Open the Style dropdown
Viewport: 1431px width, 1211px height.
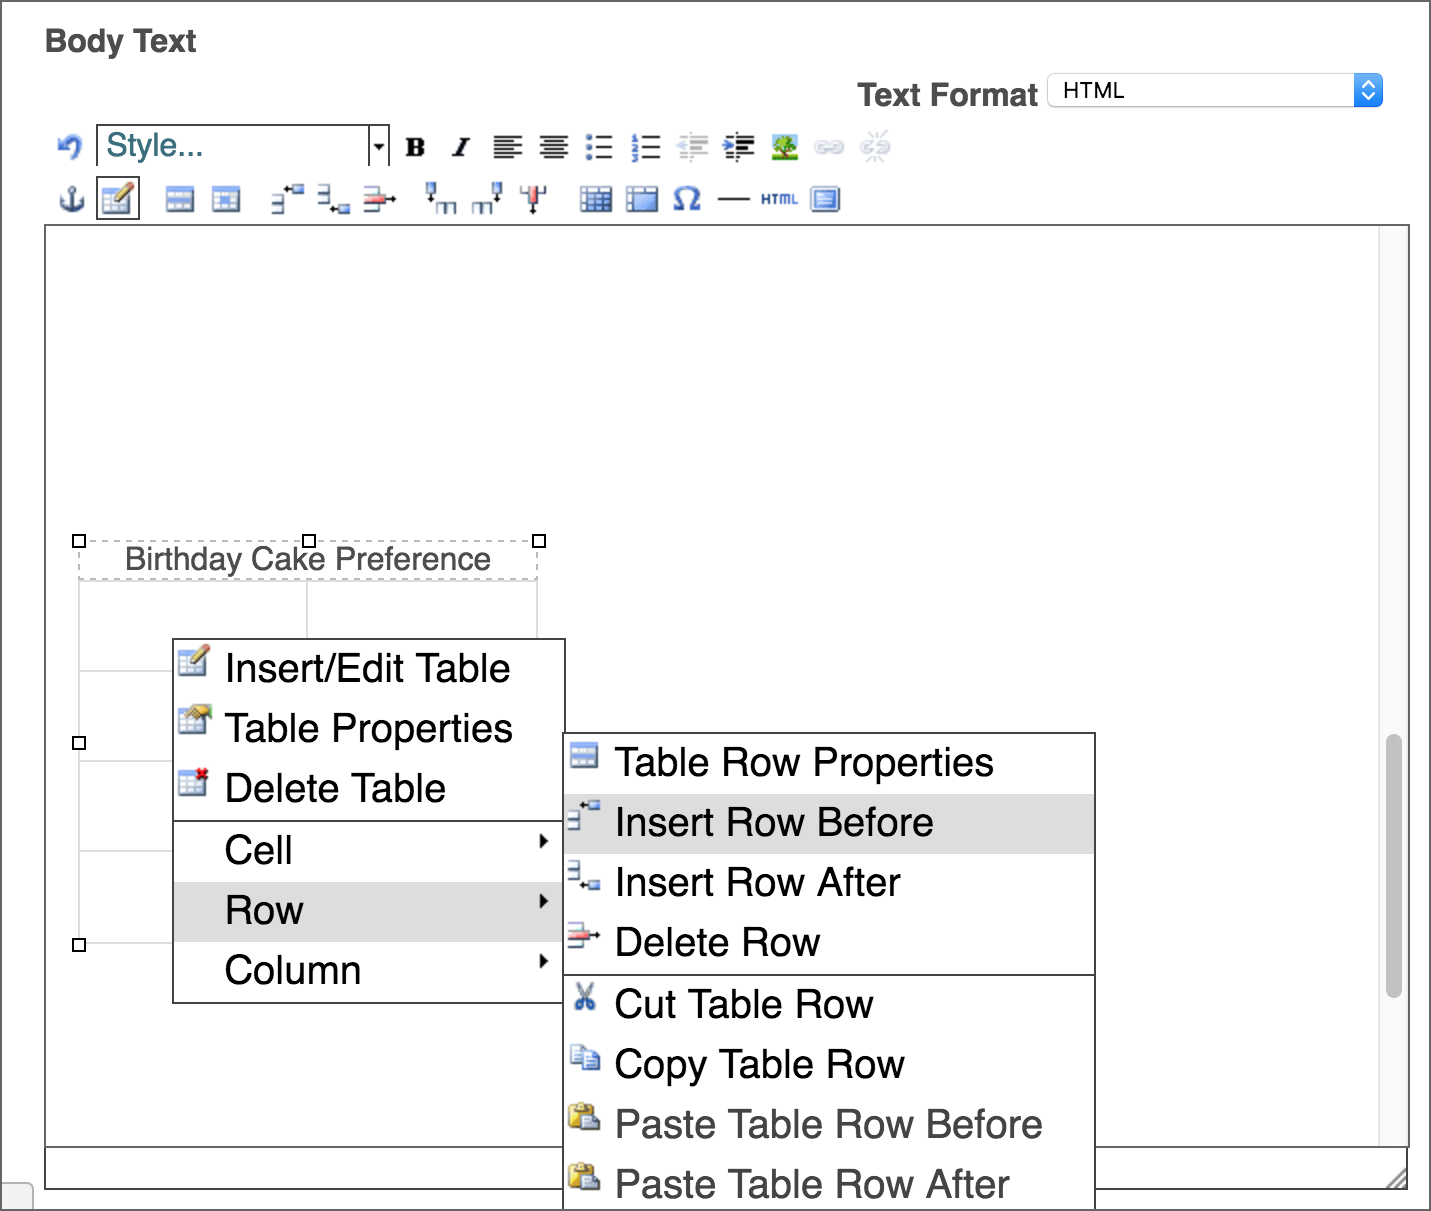(243, 146)
